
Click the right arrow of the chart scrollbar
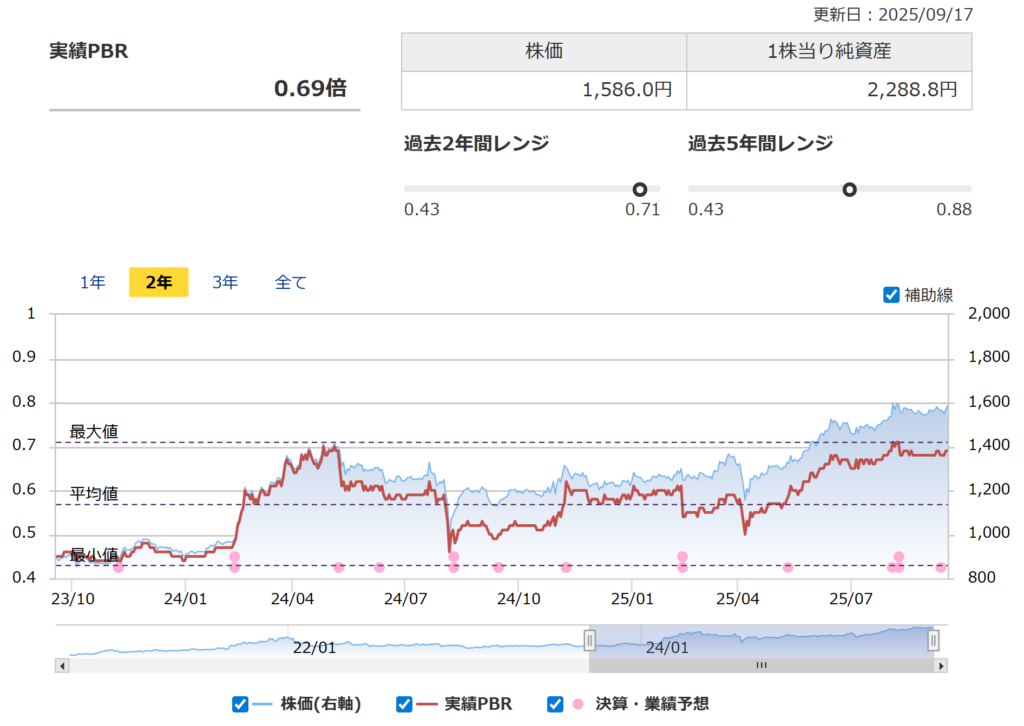(940, 665)
